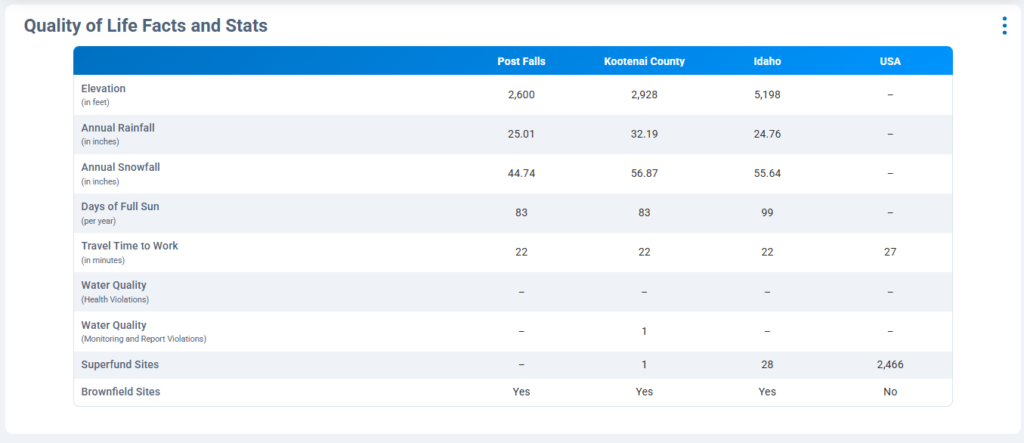Click Kootenai County annual rainfall value 32.19
This screenshot has width=1024, height=443.
click(644, 134)
